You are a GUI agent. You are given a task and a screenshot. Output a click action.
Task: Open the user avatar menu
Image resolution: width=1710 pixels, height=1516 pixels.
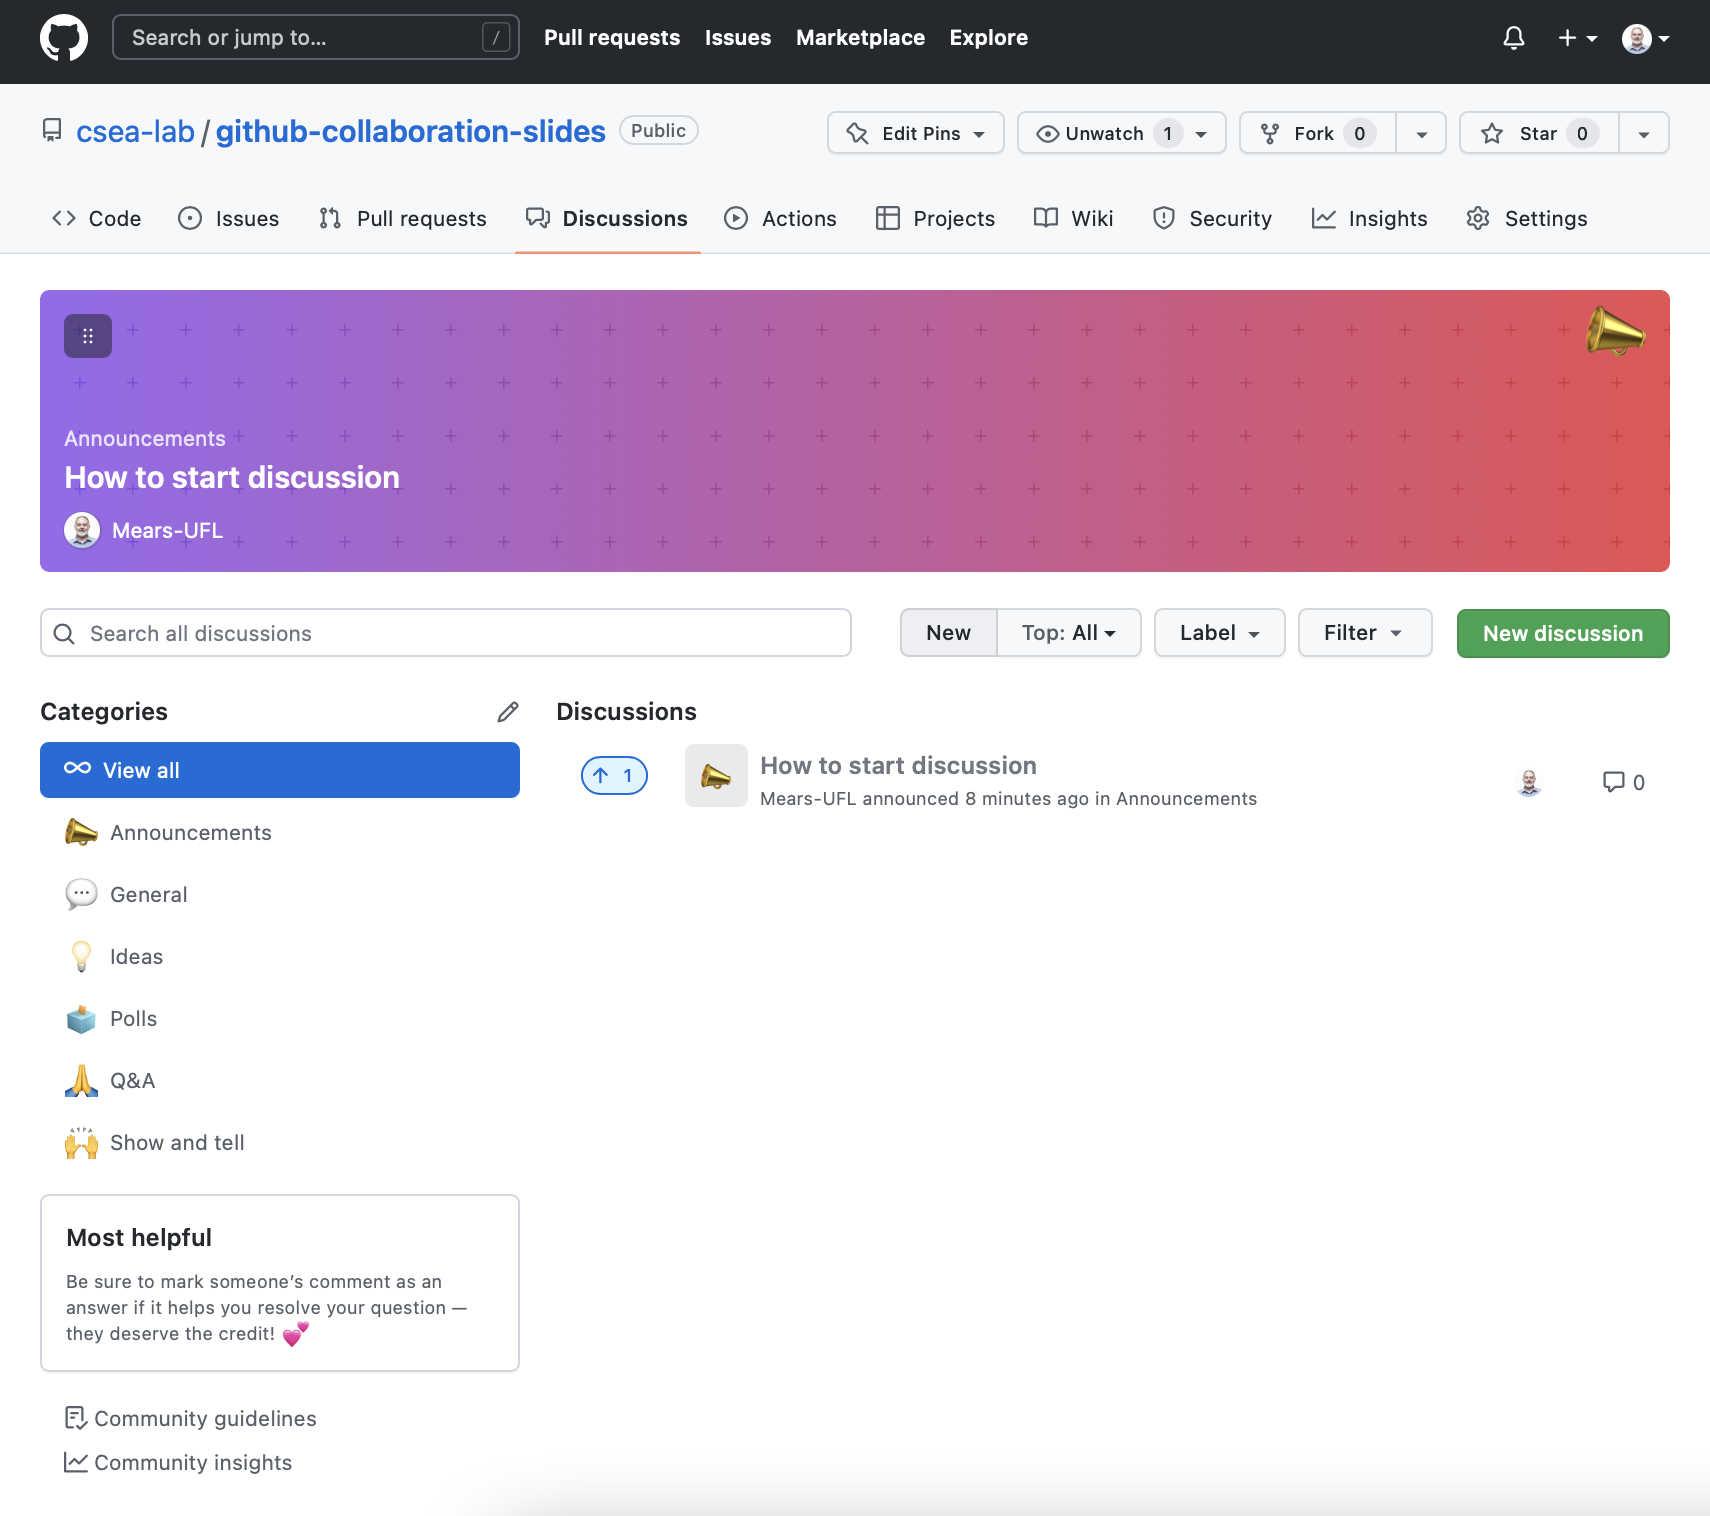(x=1645, y=38)
